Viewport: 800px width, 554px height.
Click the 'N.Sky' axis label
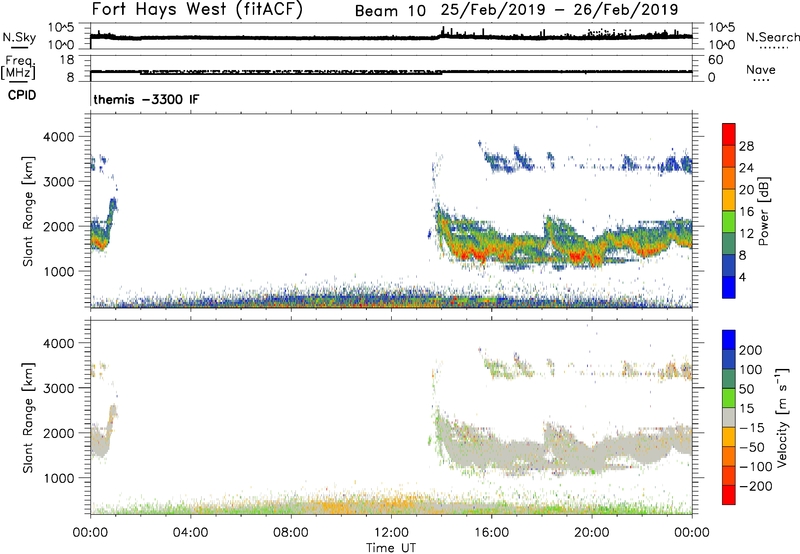(19, 37)
